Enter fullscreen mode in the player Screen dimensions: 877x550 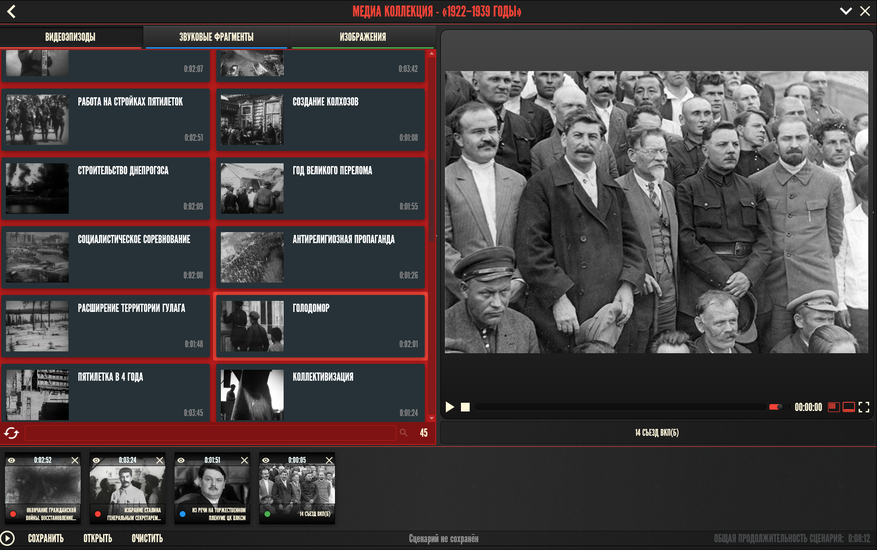click(864, 407)
